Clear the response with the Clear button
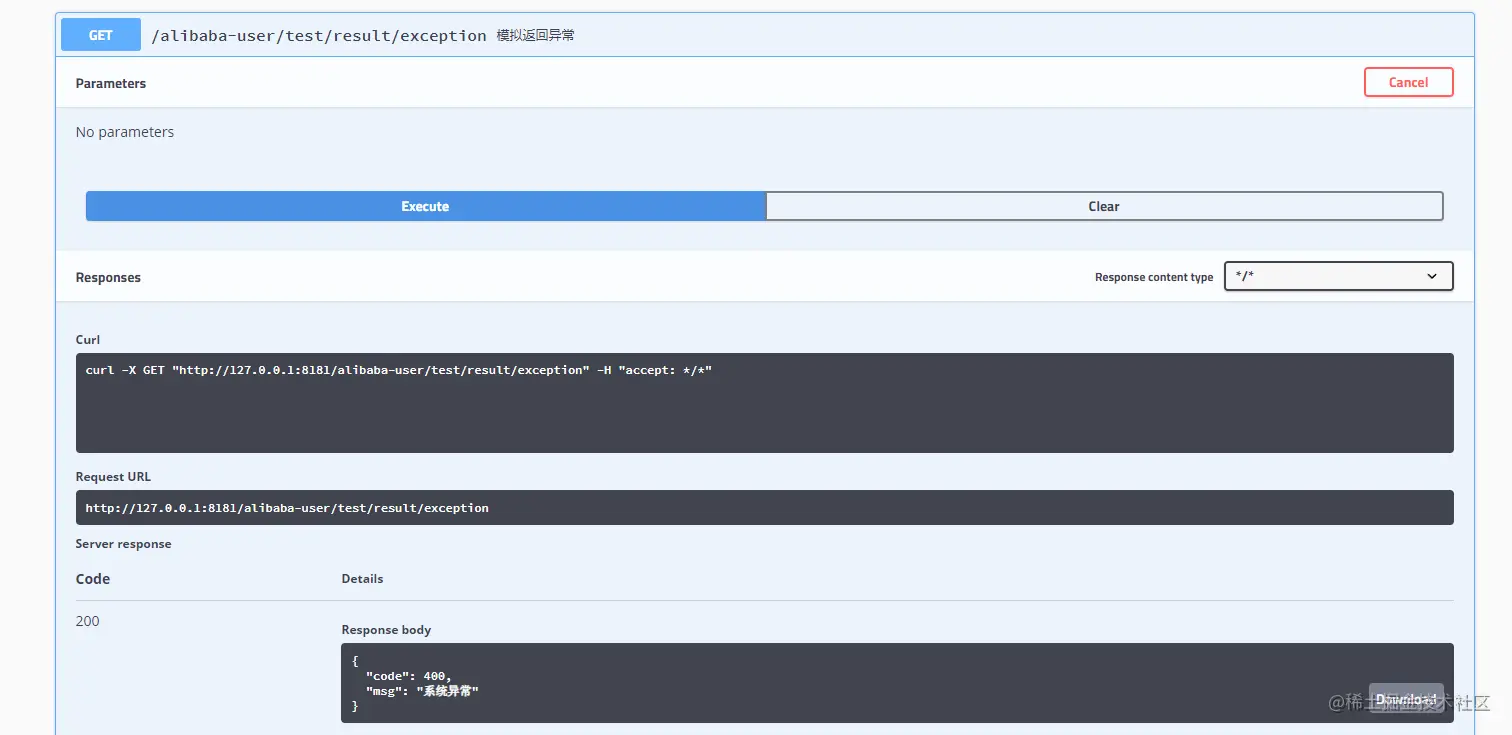 point(1104,206)
